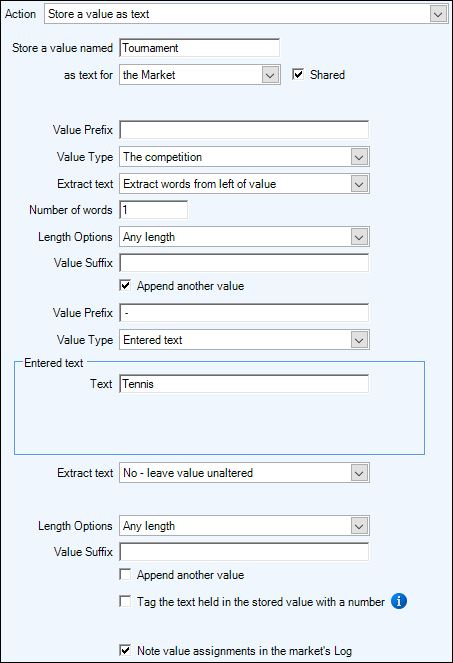Open the 'No - leave value unaltered' dropdown

(244, 473)
